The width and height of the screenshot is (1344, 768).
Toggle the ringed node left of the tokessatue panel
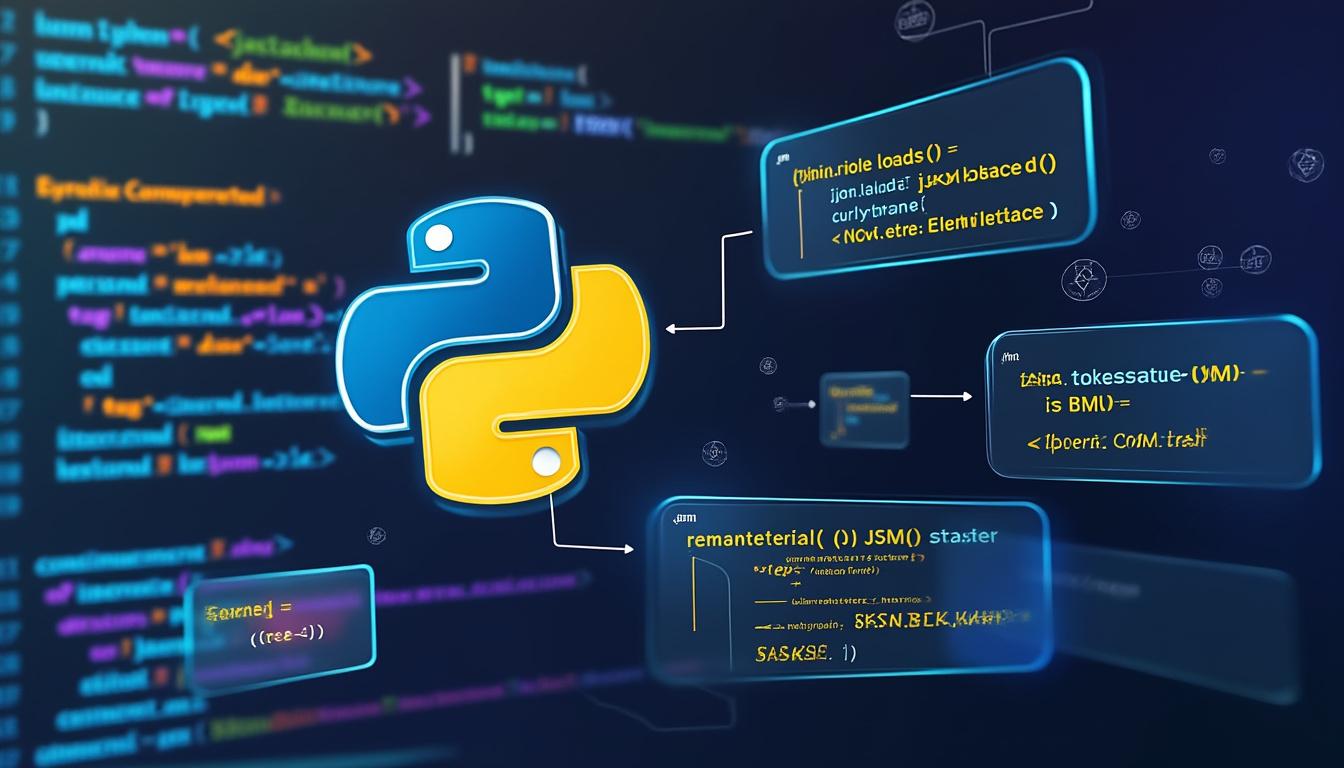coord(712,452)
